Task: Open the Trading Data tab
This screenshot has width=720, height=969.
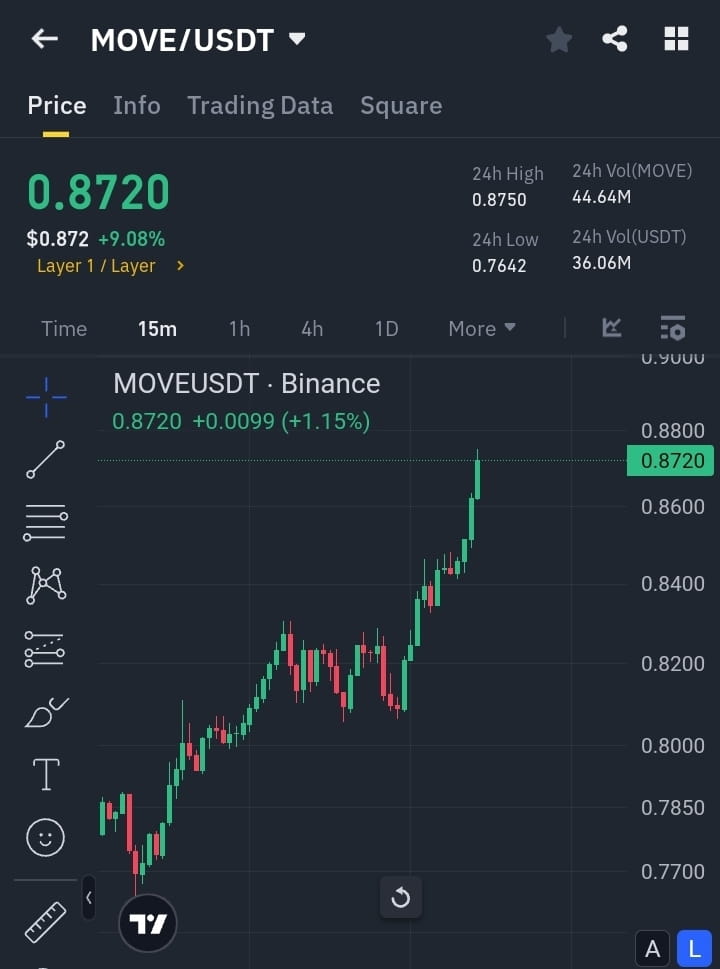Action: point(260,106)
